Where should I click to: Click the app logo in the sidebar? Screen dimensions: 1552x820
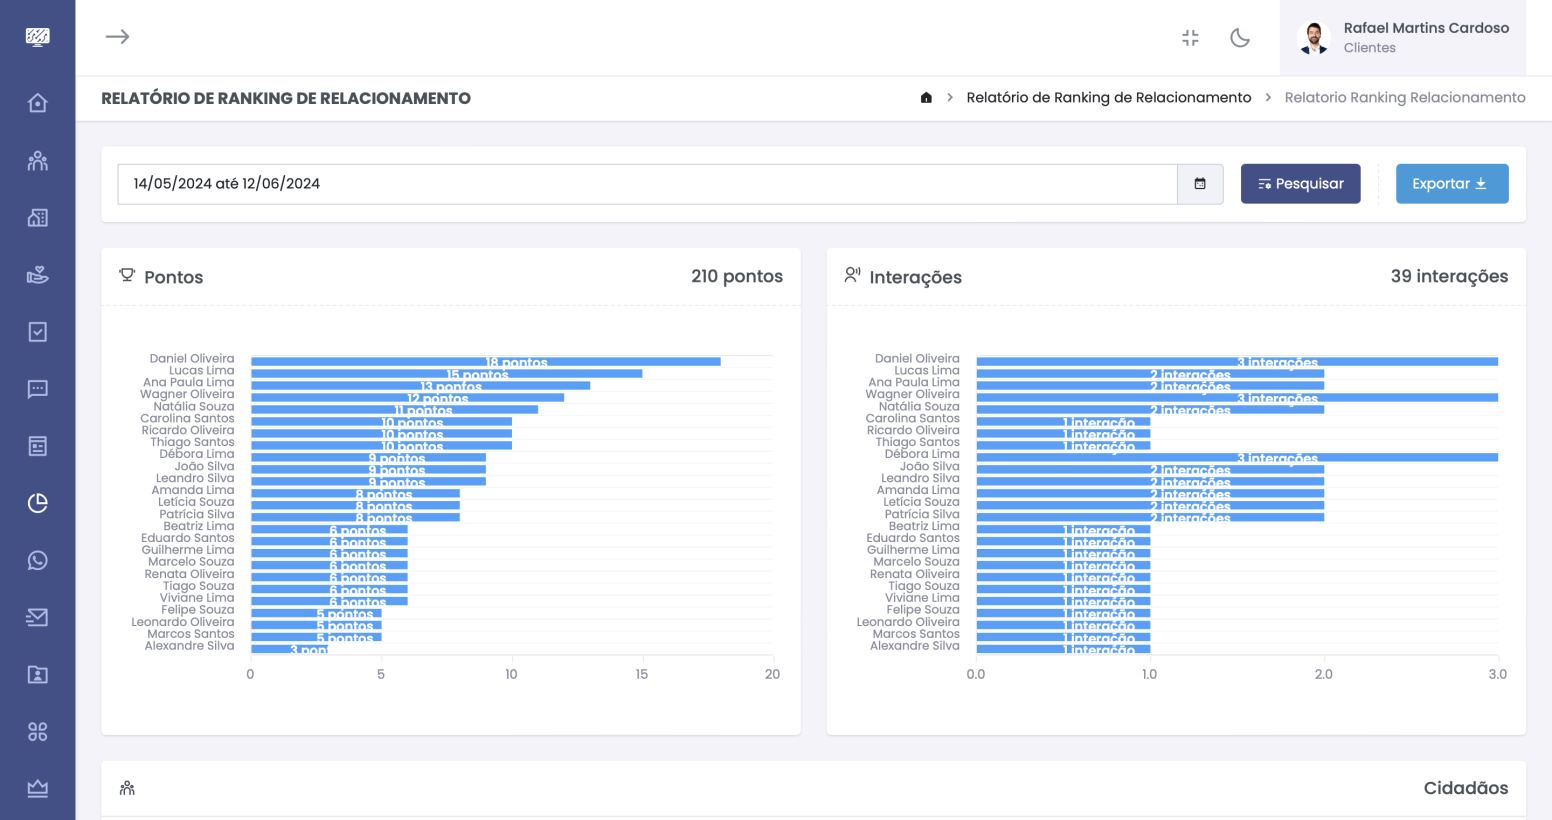point(37,37)
